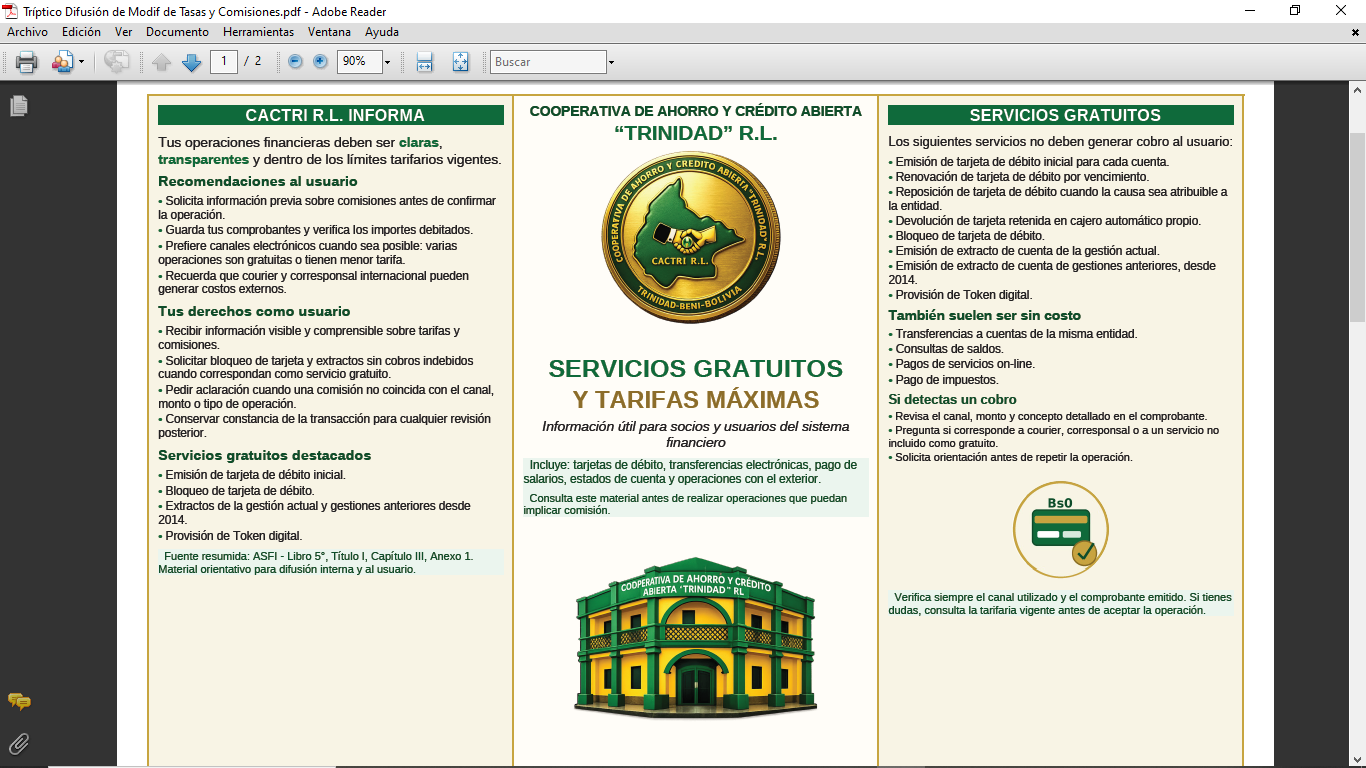Open the Attachments paperclip panel
Screen dimensions: 1366x768
click(19, 743)
